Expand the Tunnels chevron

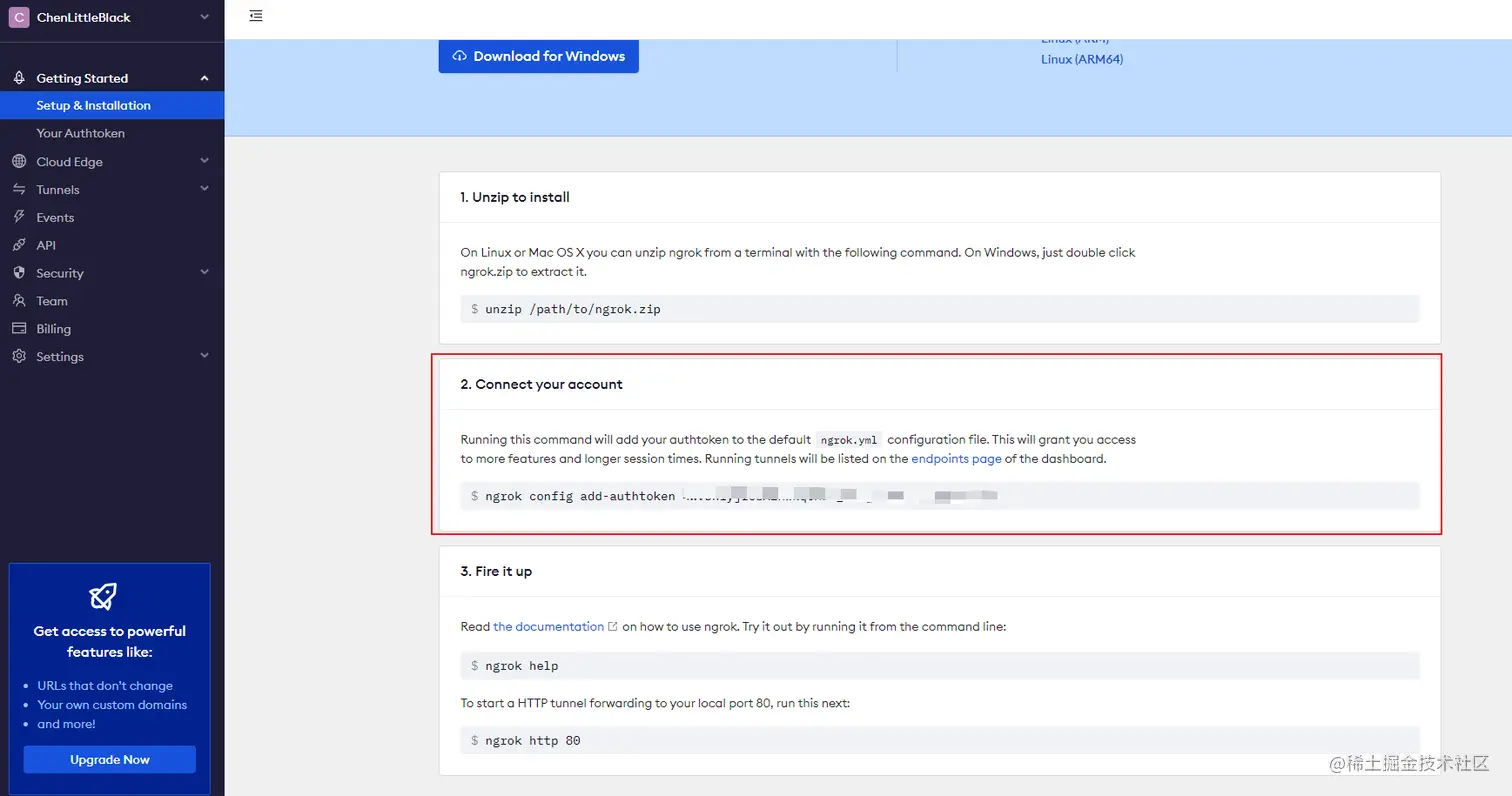point(204,189)
